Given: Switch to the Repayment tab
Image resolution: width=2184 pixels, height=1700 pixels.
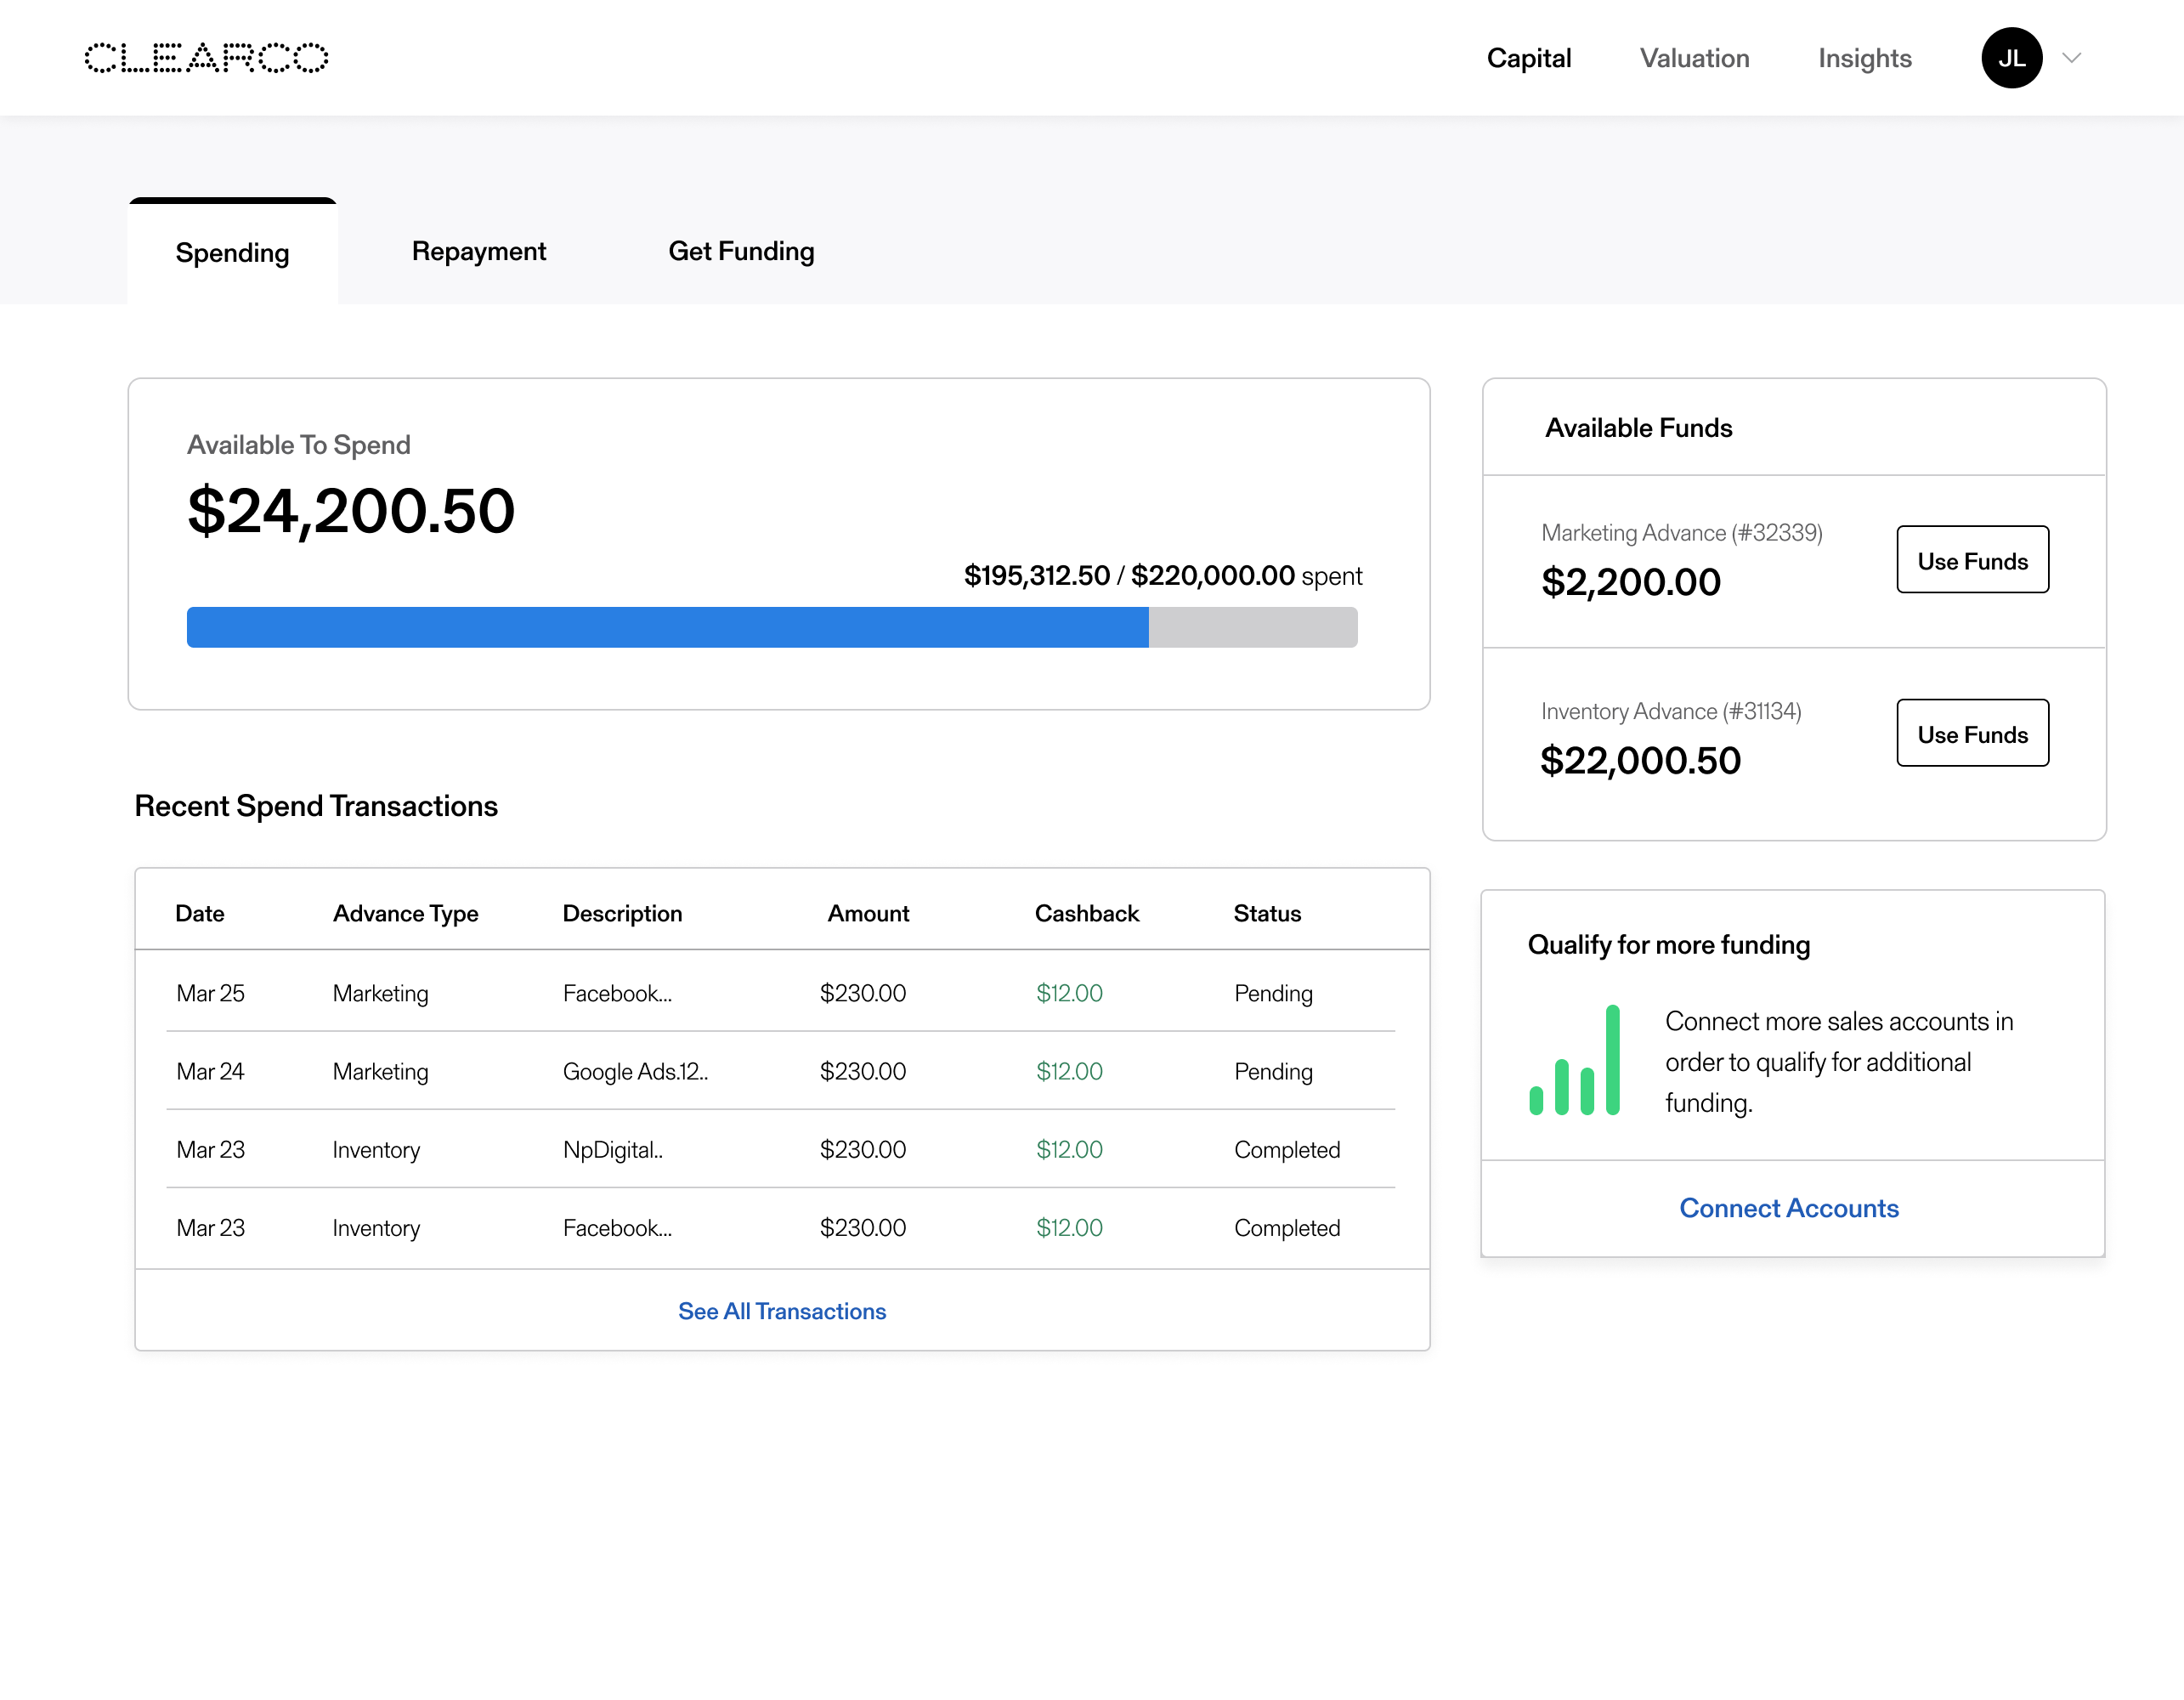Looking at the screenshot, I should [x=479, y=251].
